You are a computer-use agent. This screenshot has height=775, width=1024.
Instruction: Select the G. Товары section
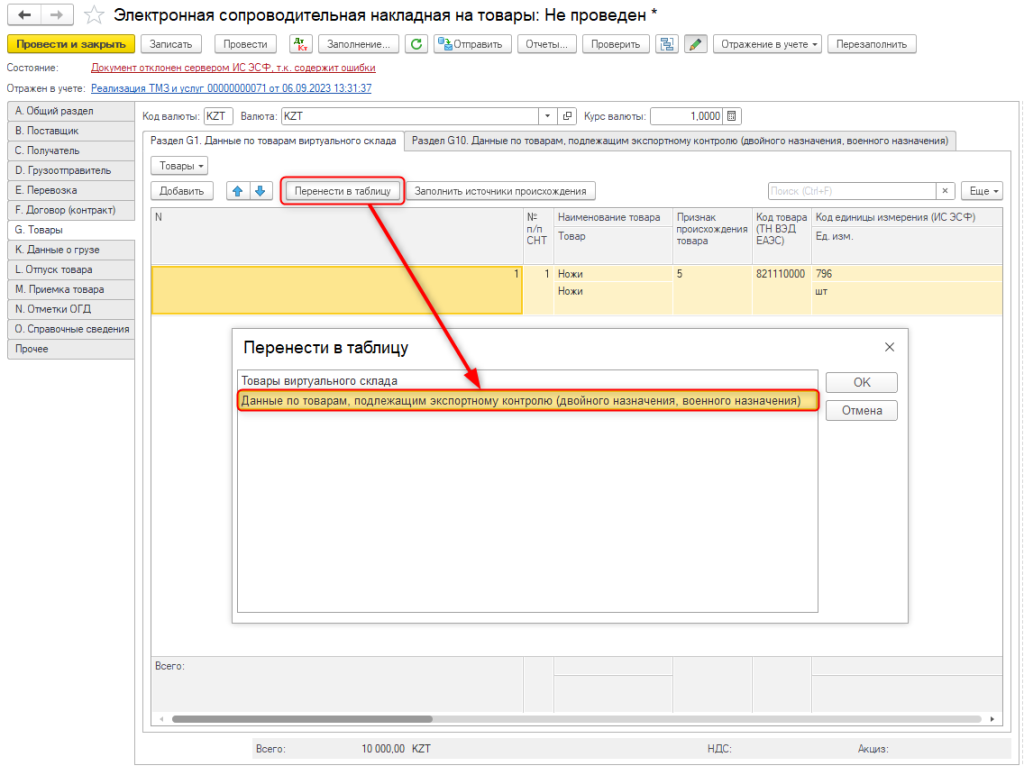coord(71,230)
